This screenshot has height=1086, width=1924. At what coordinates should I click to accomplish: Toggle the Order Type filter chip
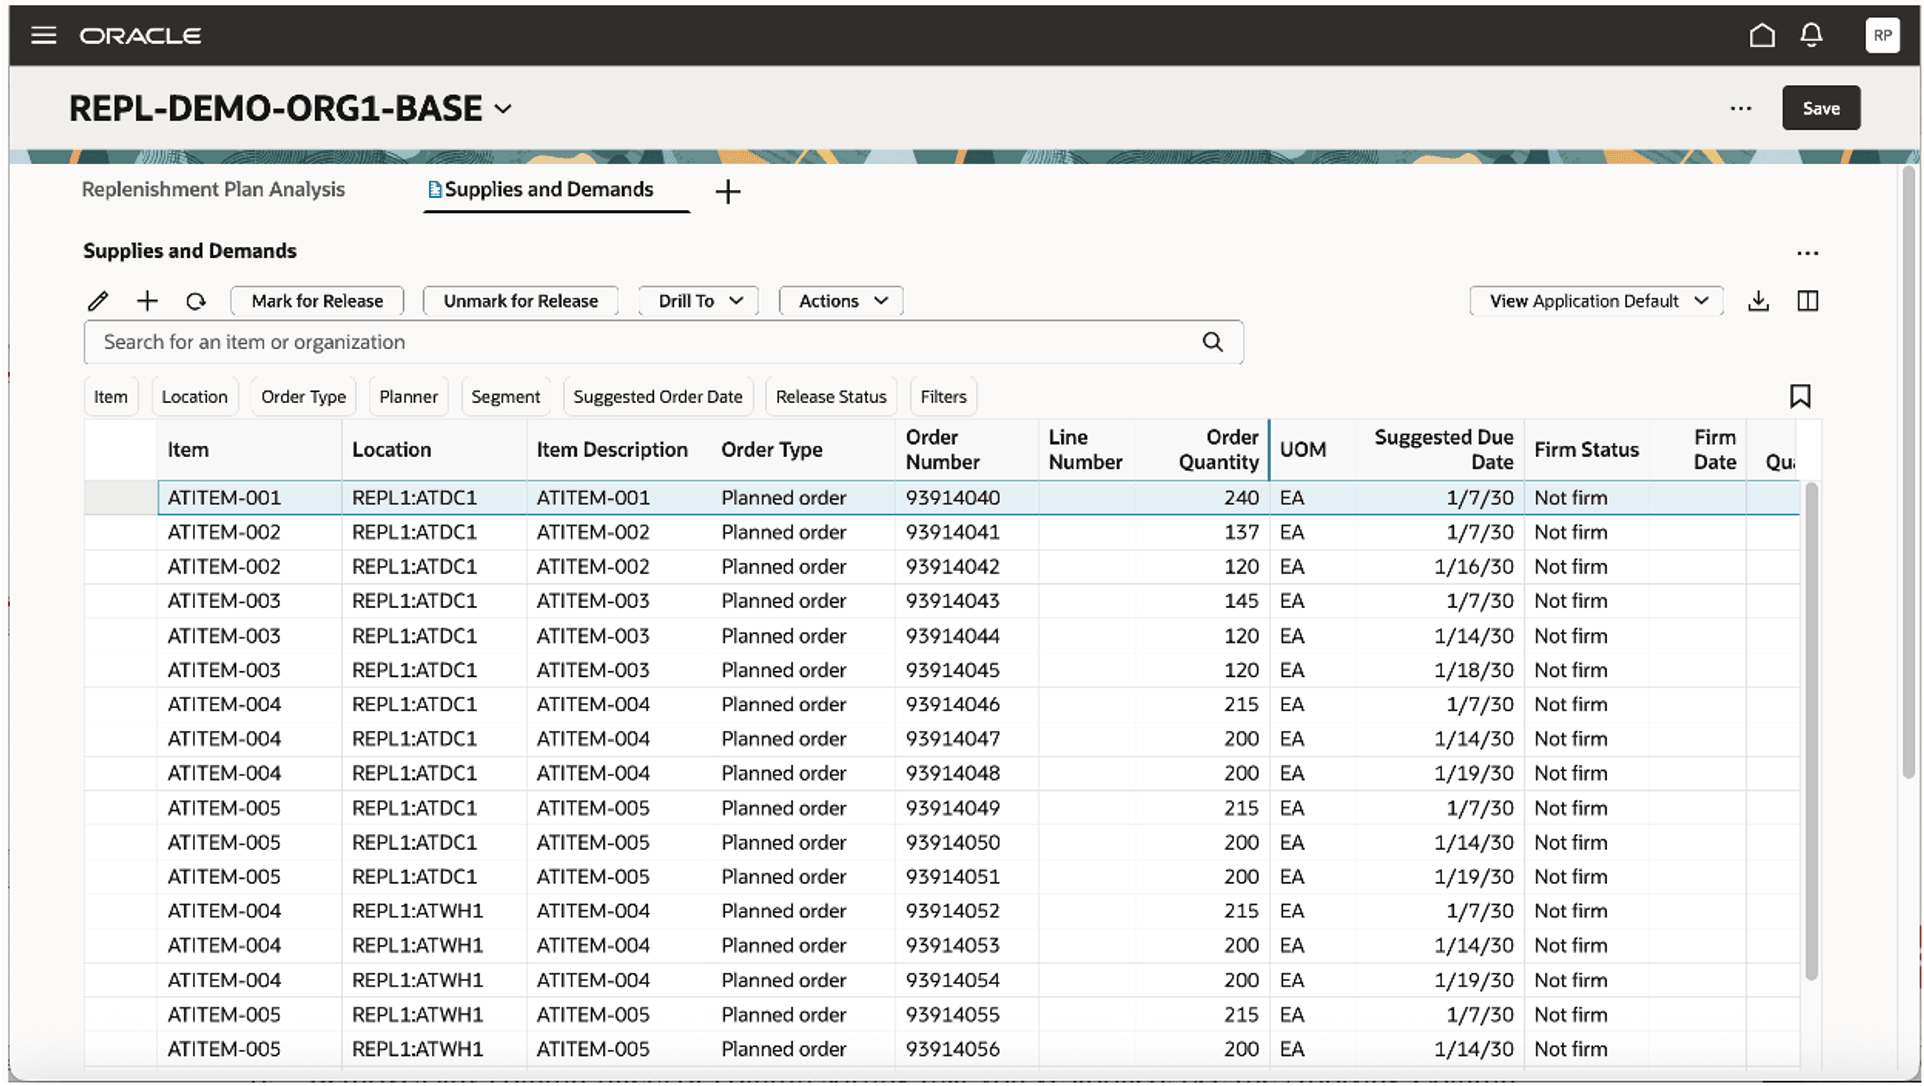coord(303,397)
